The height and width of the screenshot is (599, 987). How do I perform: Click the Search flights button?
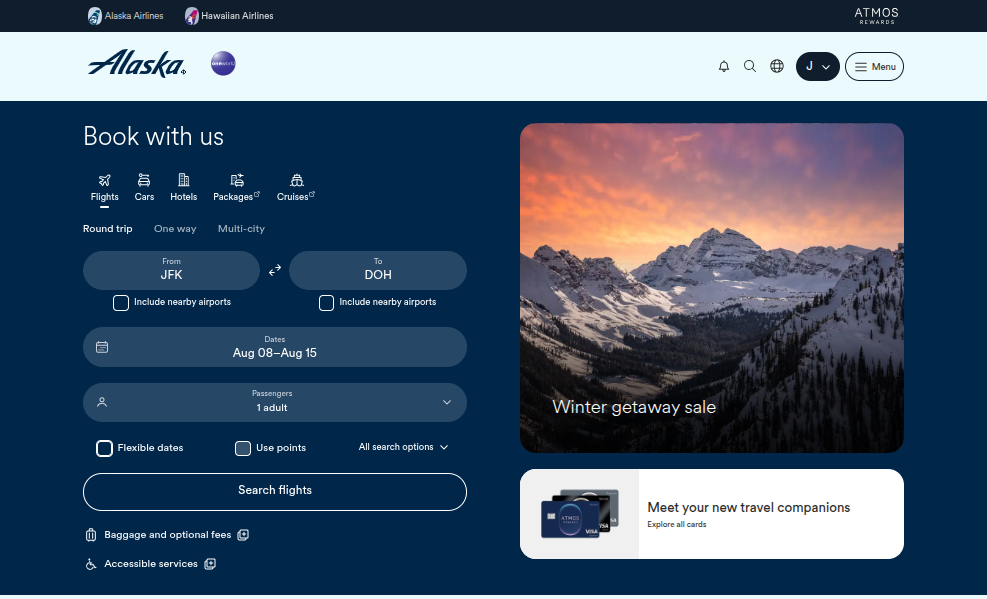275,491
